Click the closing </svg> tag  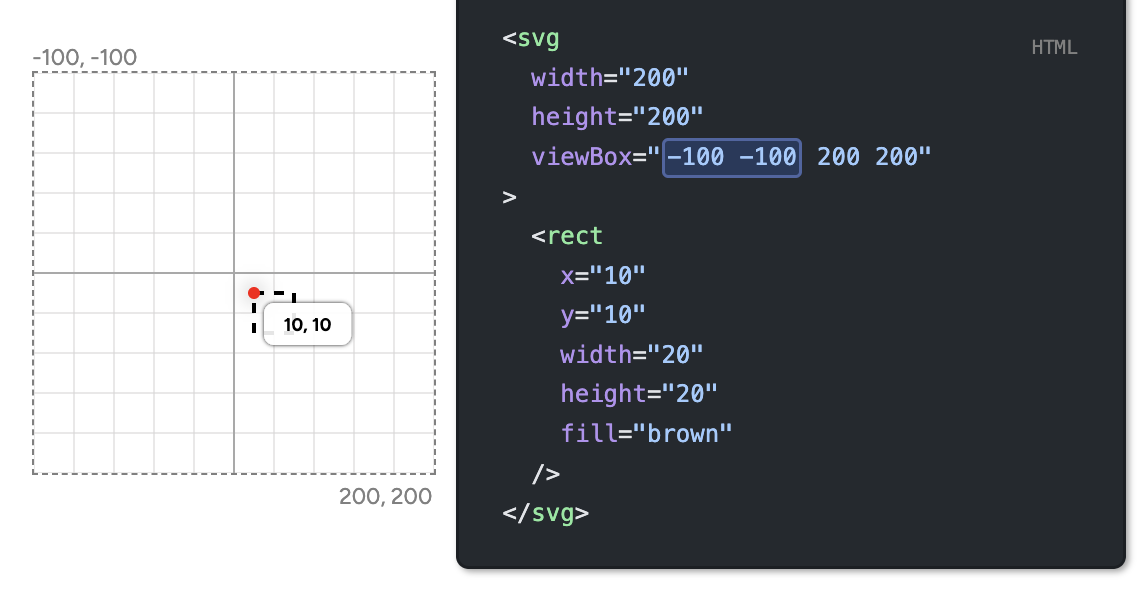544,513
